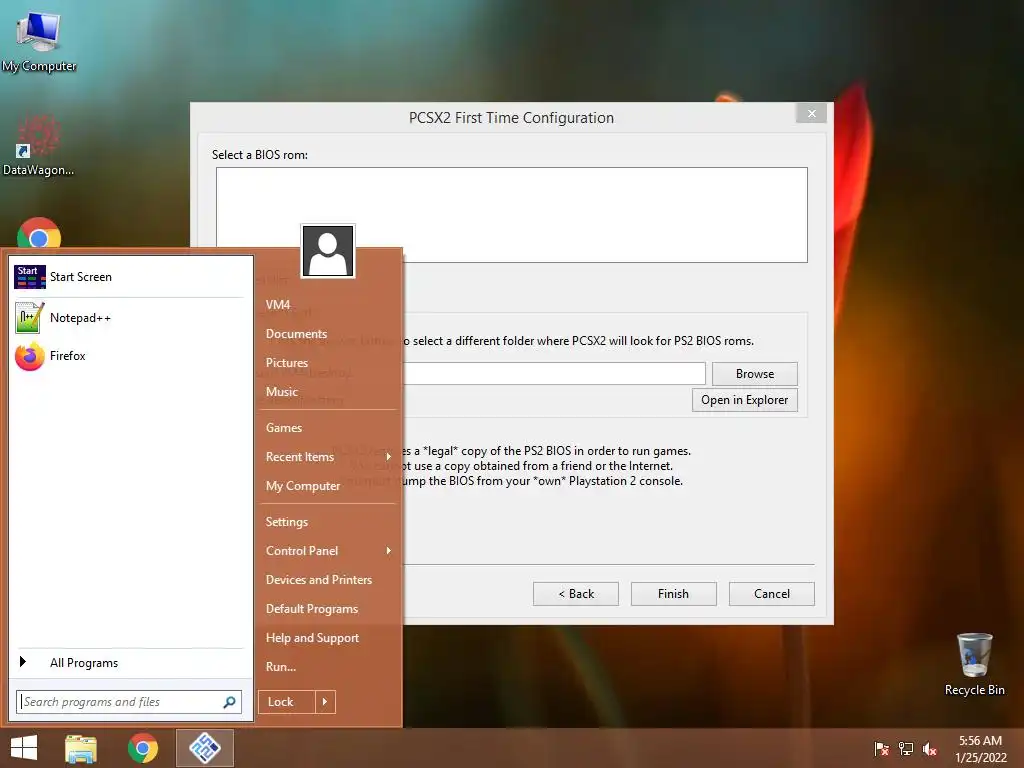1024x768 pixels.
Task: Open the DataWagon desktop shortcut
Action: (38, 145)
